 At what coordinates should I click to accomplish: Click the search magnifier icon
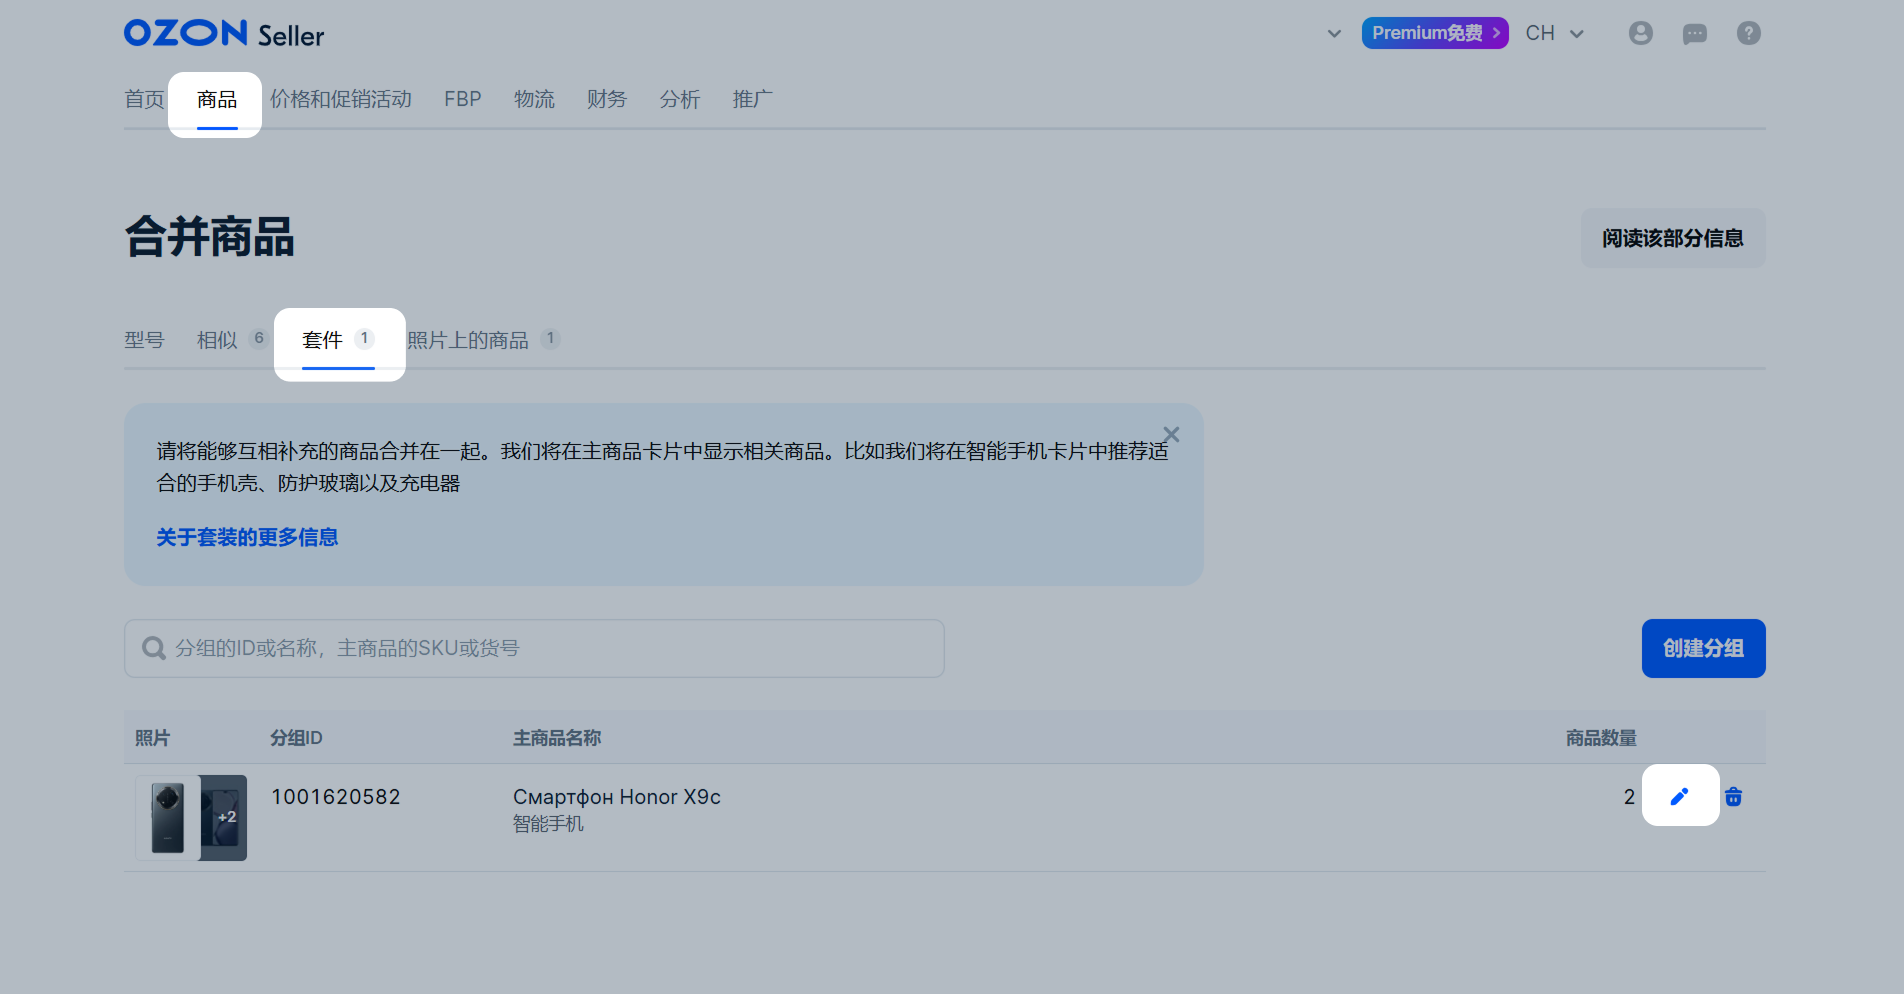(153, 648)
